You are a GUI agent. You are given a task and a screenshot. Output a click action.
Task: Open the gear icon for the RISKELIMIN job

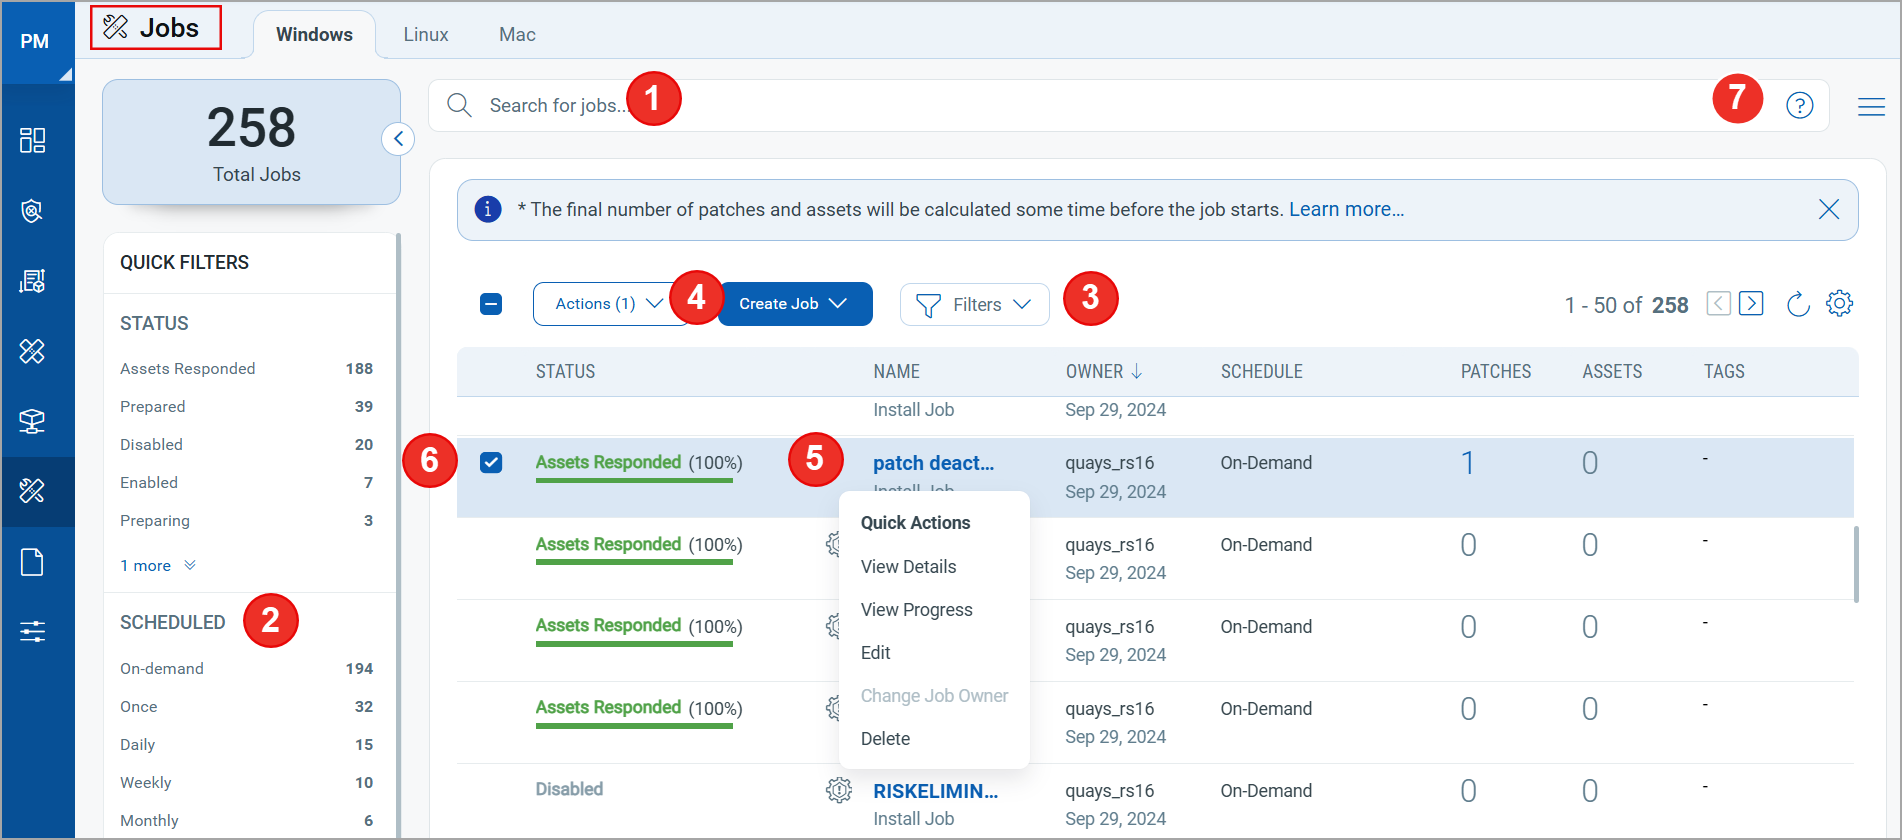pos(838,790)
